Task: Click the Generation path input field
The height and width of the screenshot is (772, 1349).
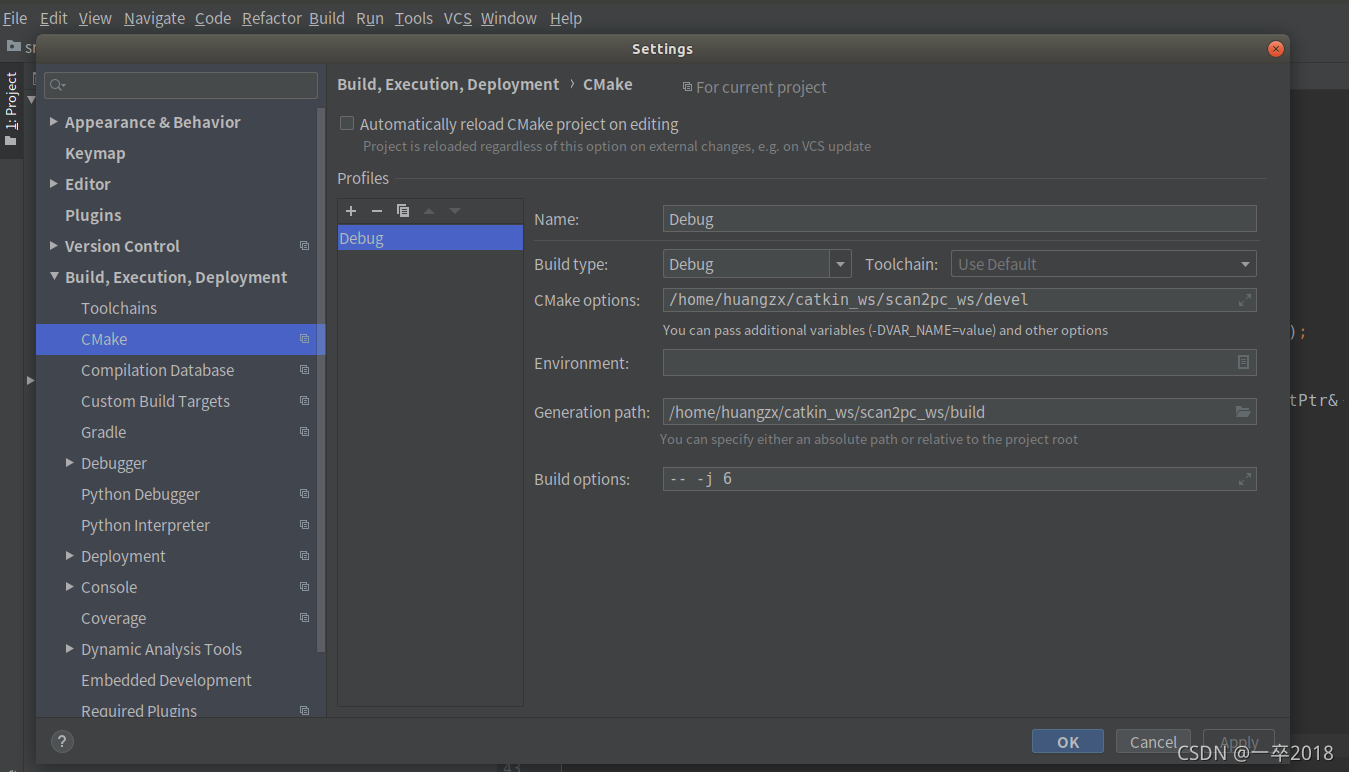Action: [959, 412]
